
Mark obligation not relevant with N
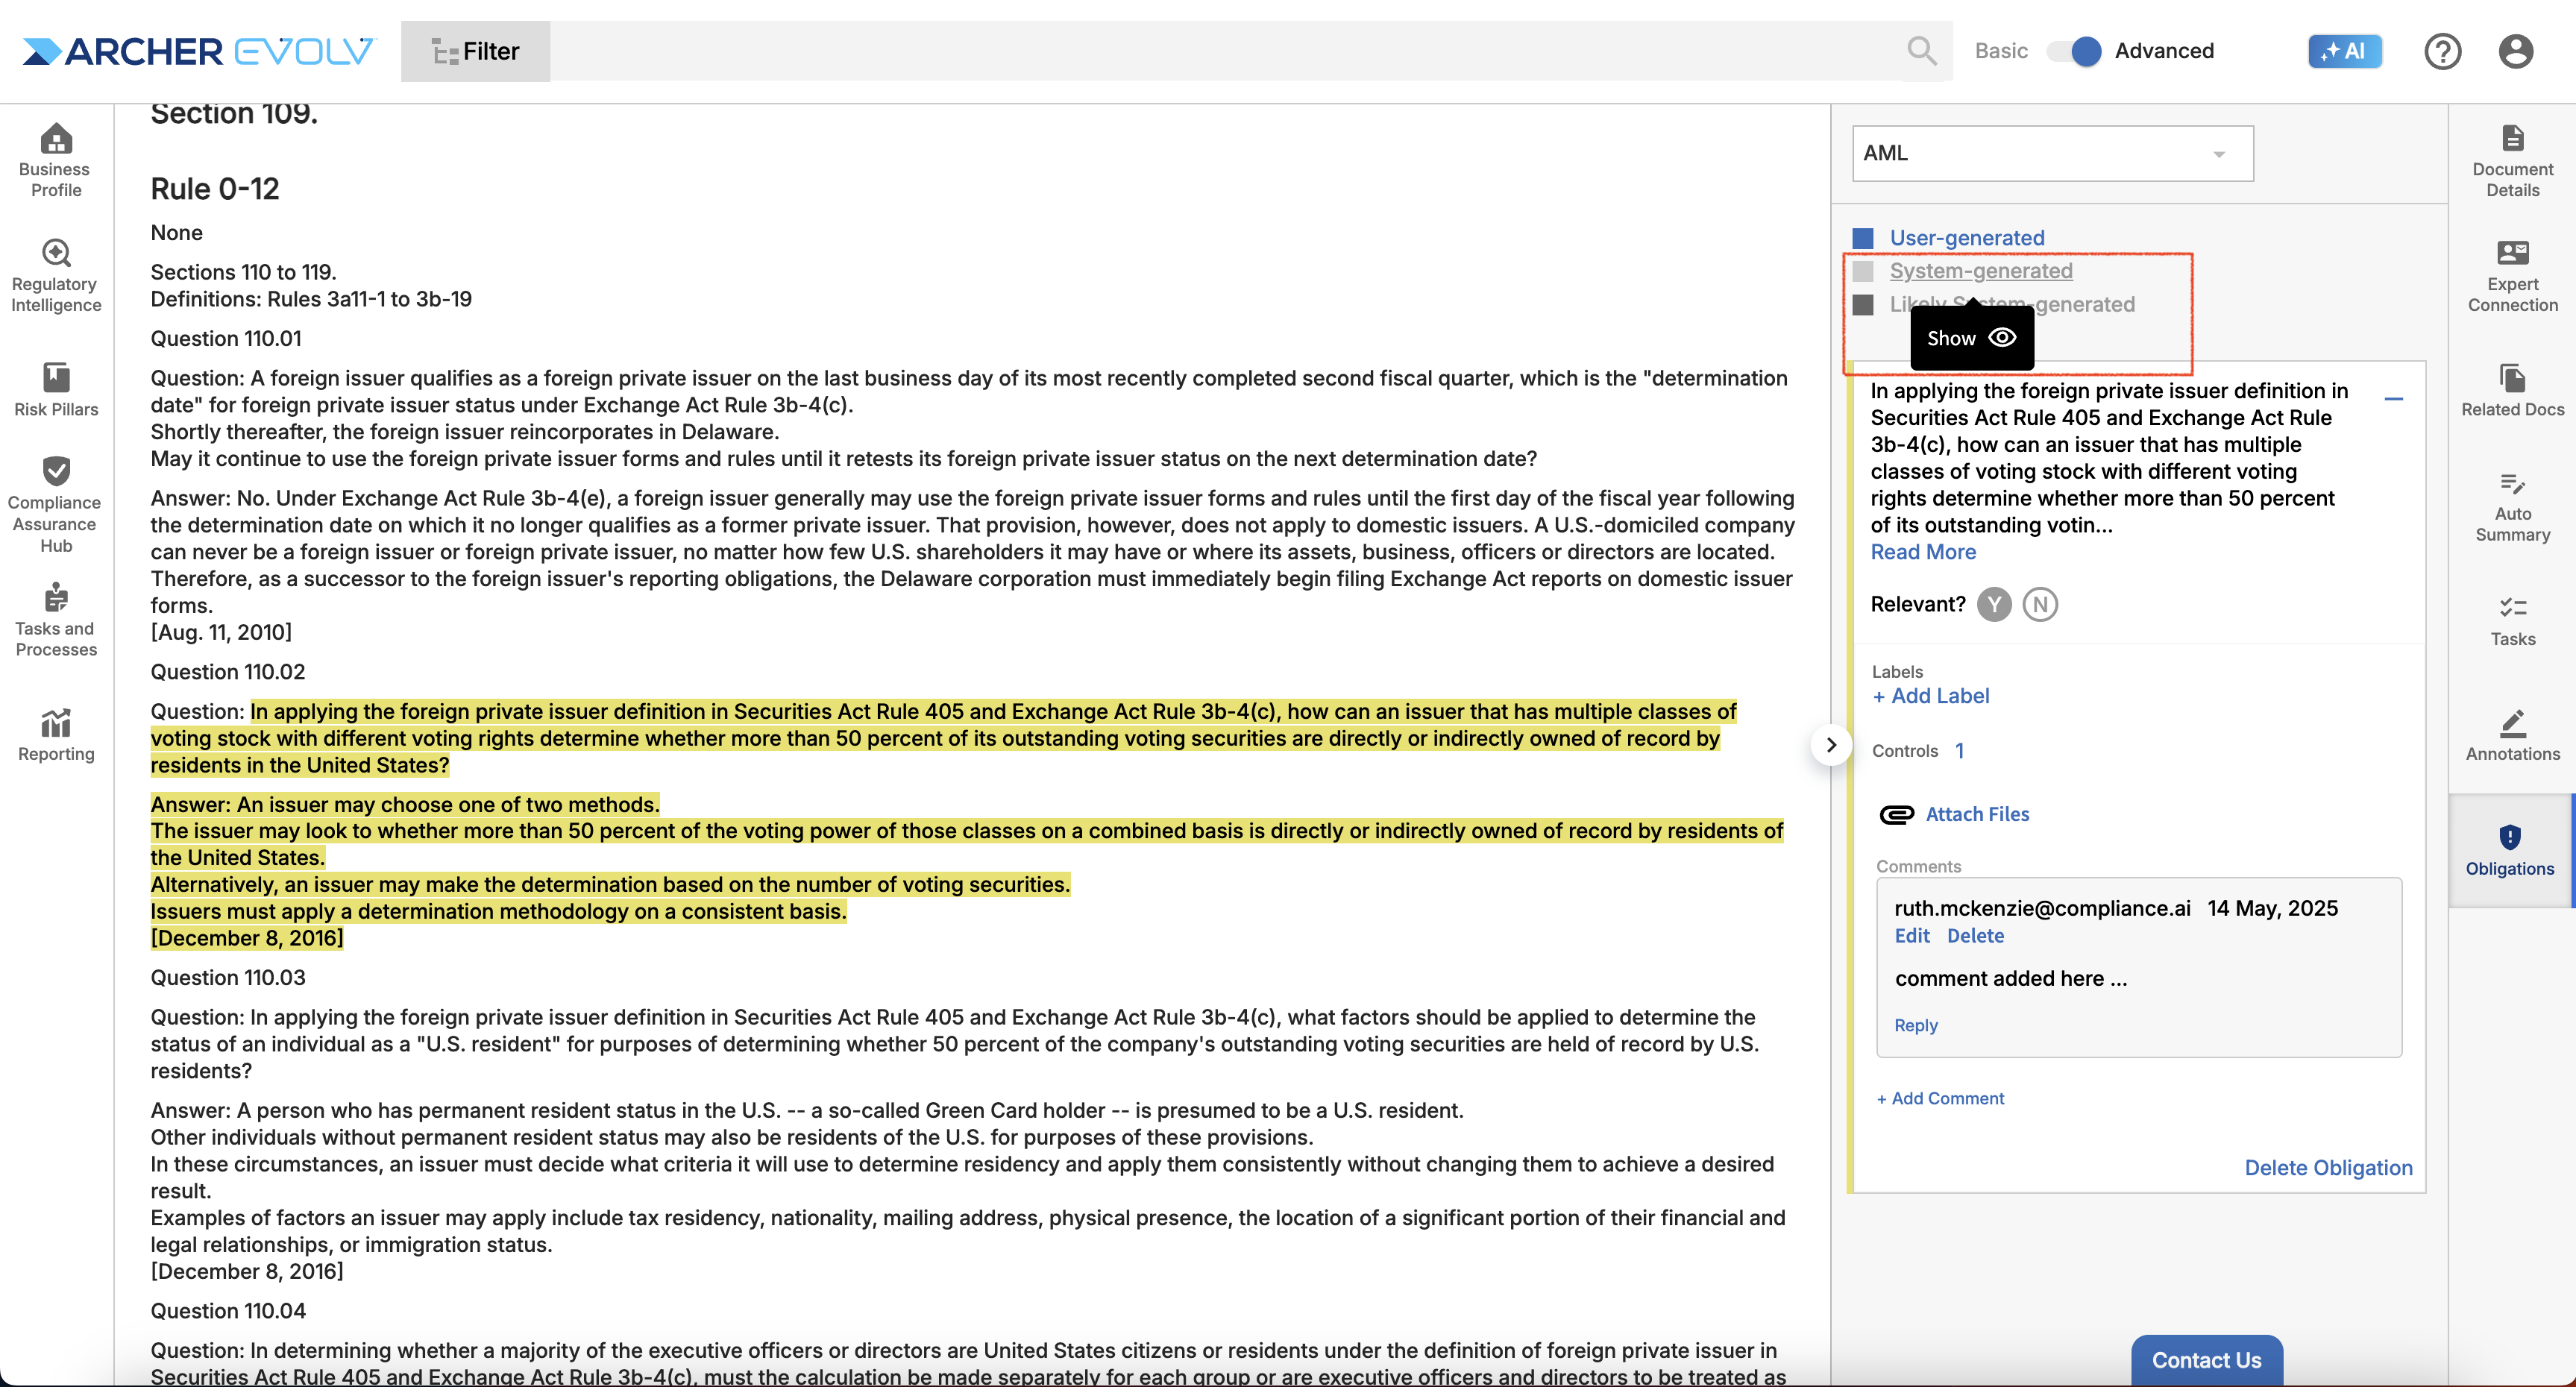(2040, 604)
